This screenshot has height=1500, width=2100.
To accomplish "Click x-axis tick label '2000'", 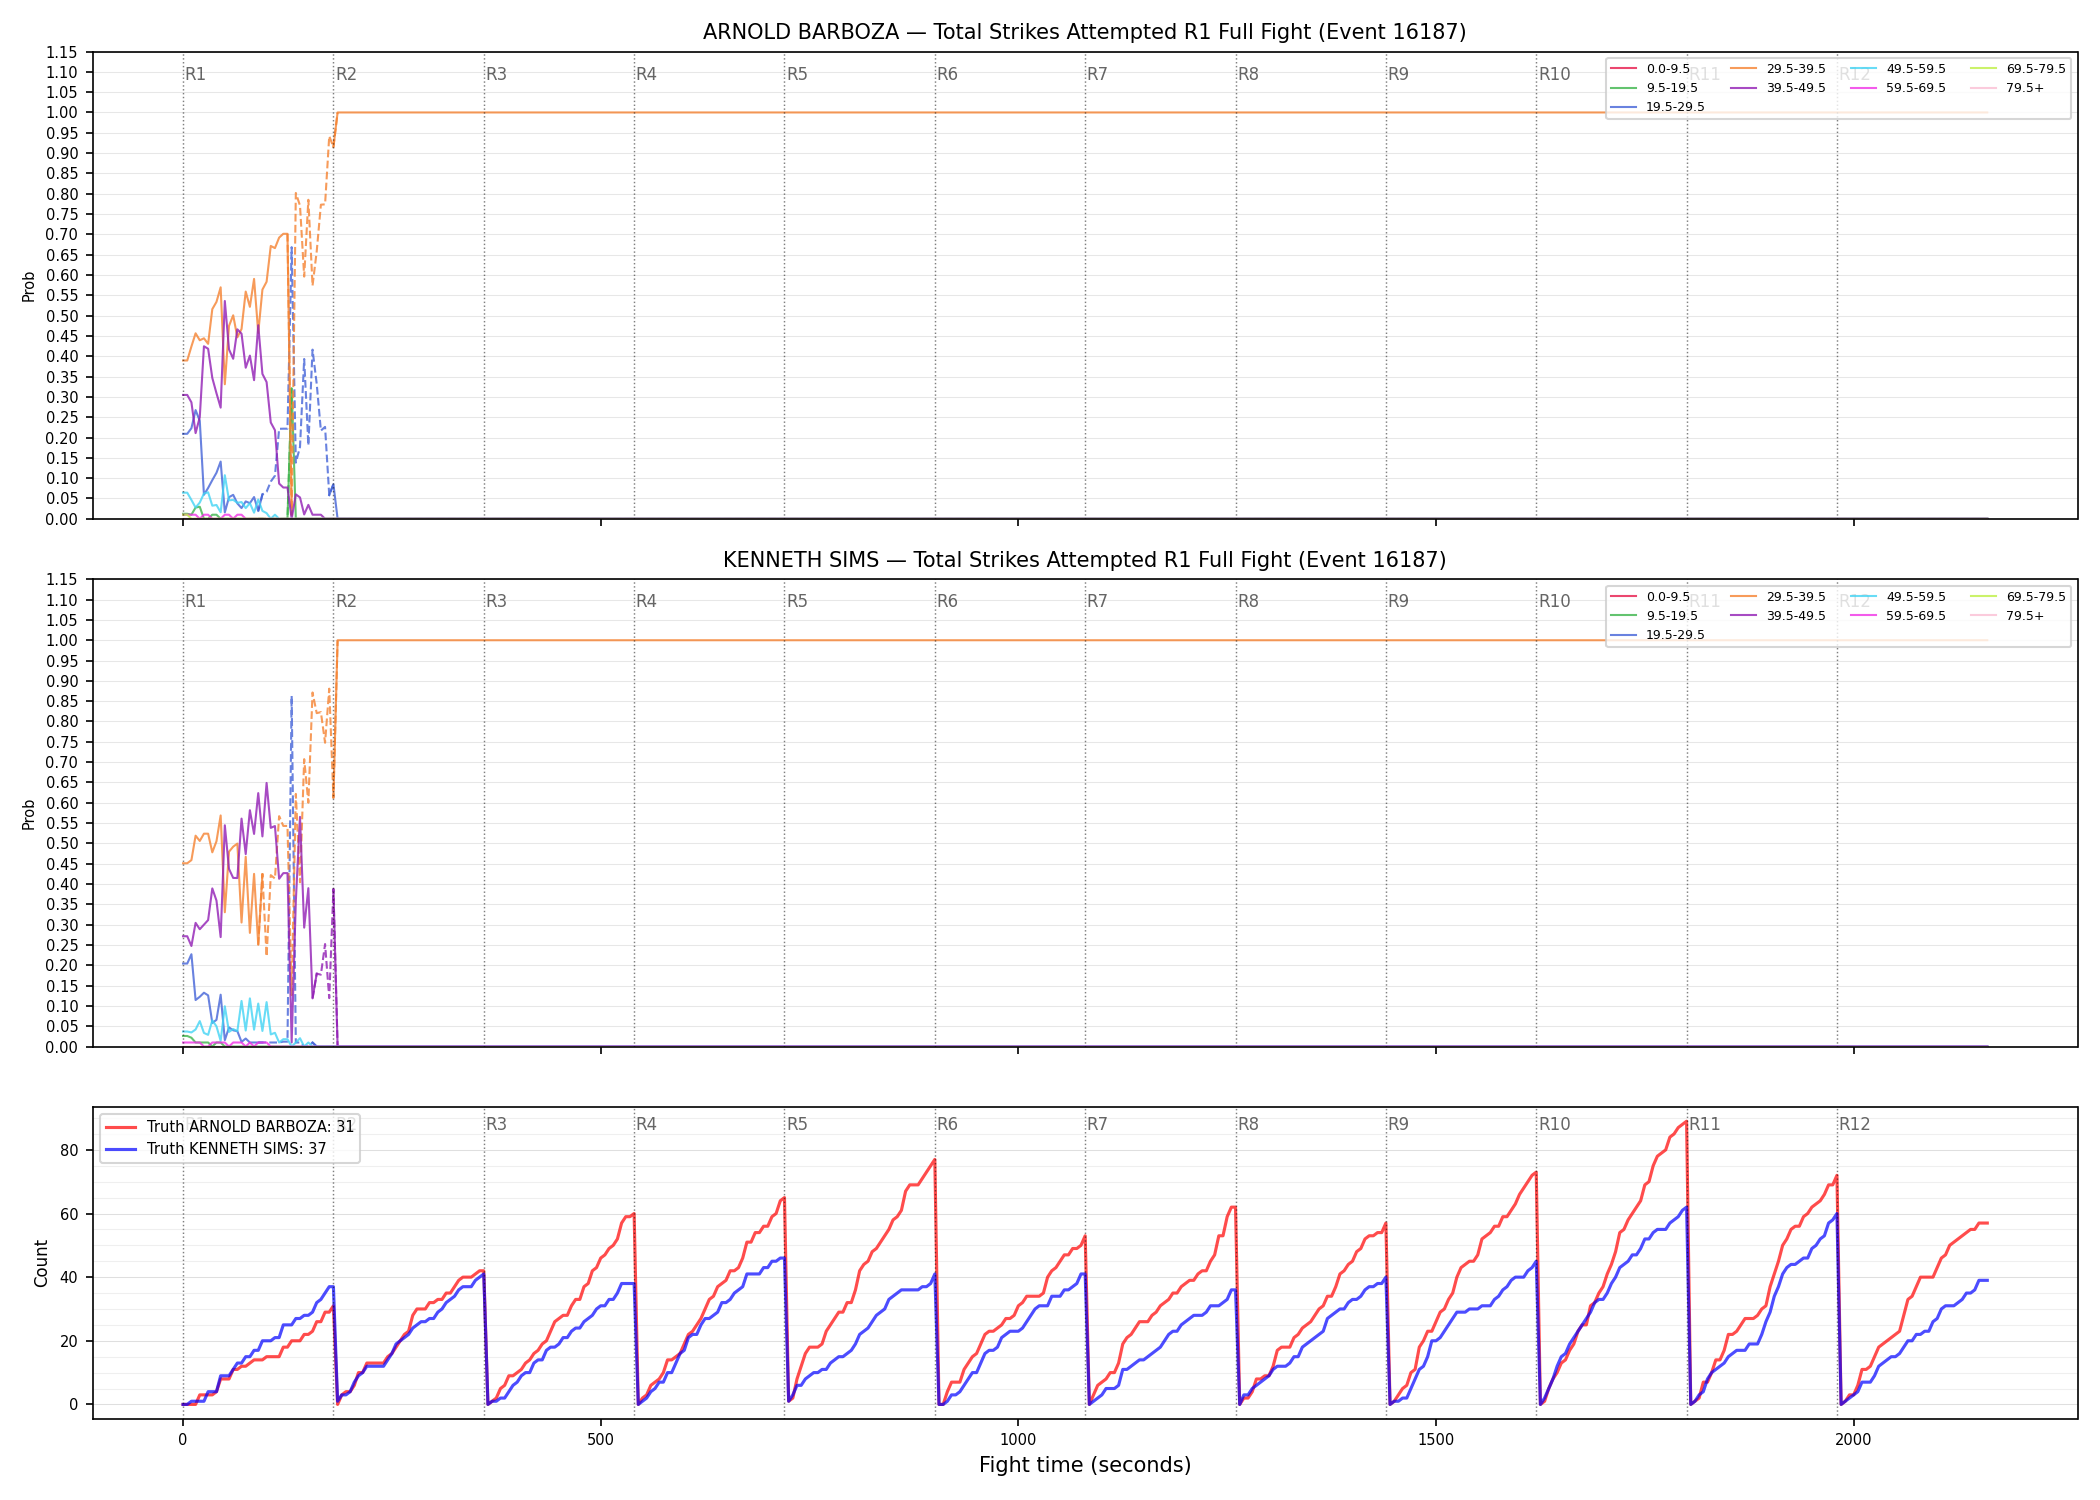I will click(1853, 1440).
